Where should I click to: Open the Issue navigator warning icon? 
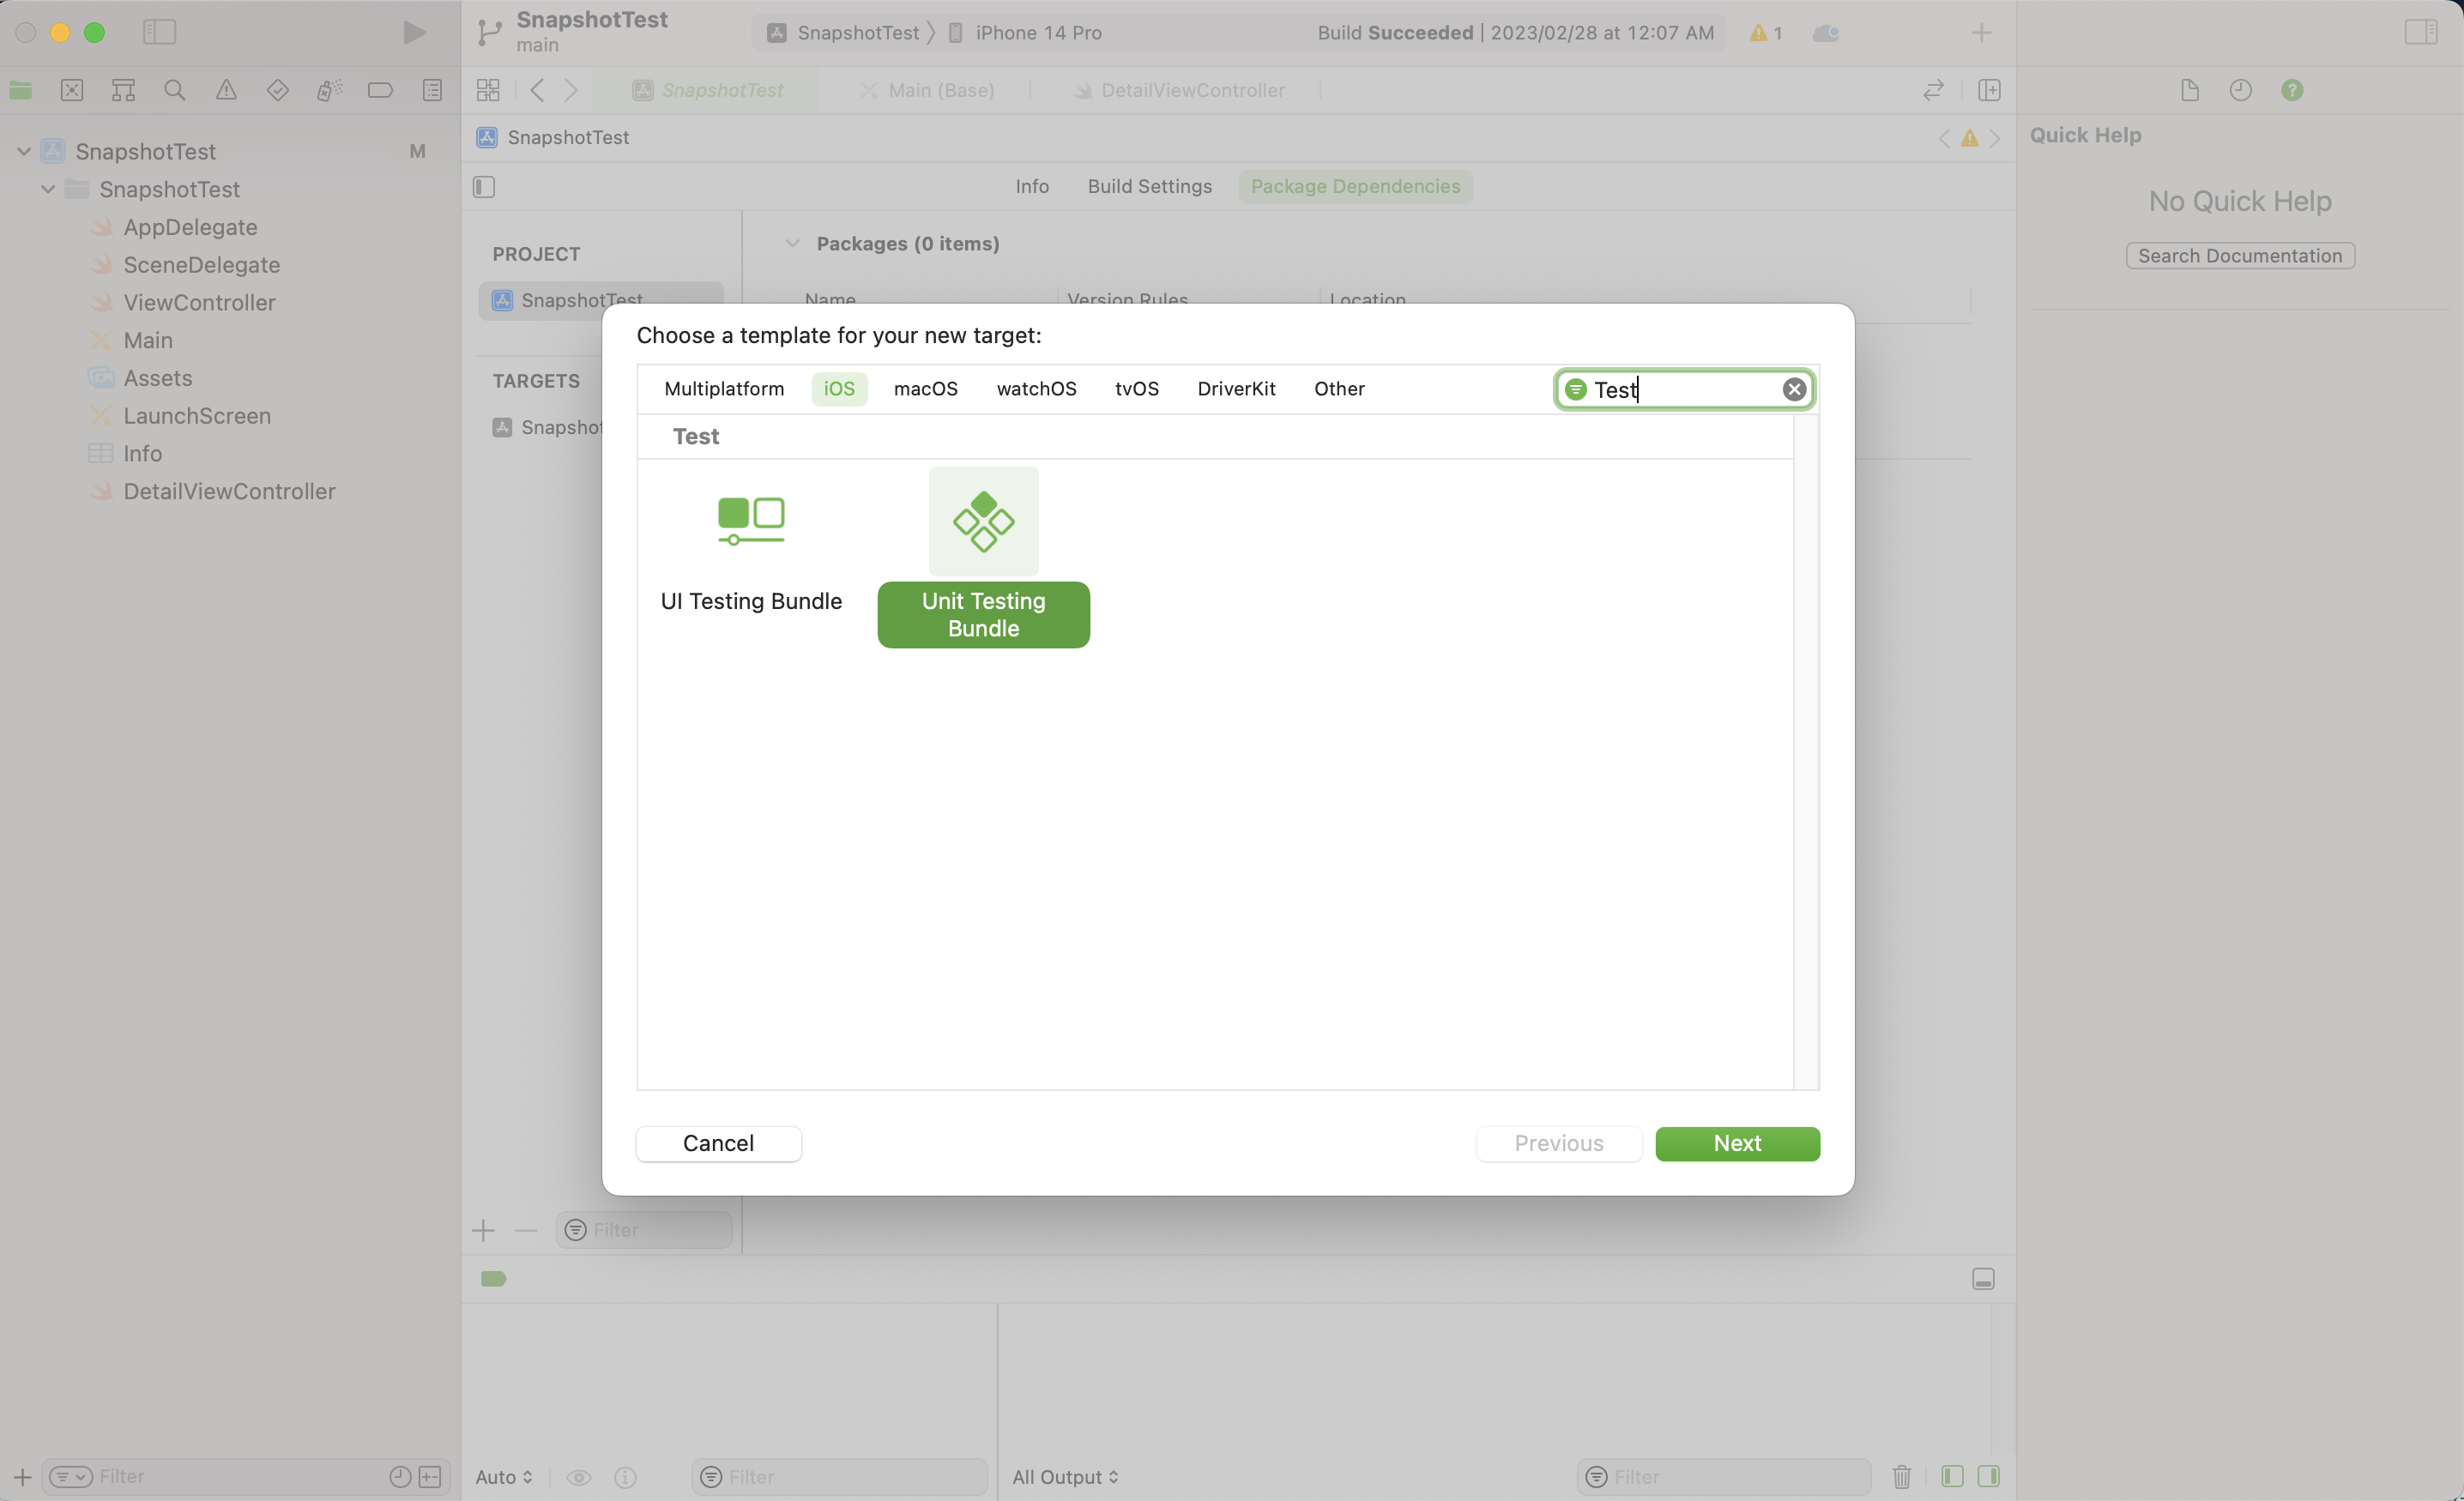pos(226,90)
